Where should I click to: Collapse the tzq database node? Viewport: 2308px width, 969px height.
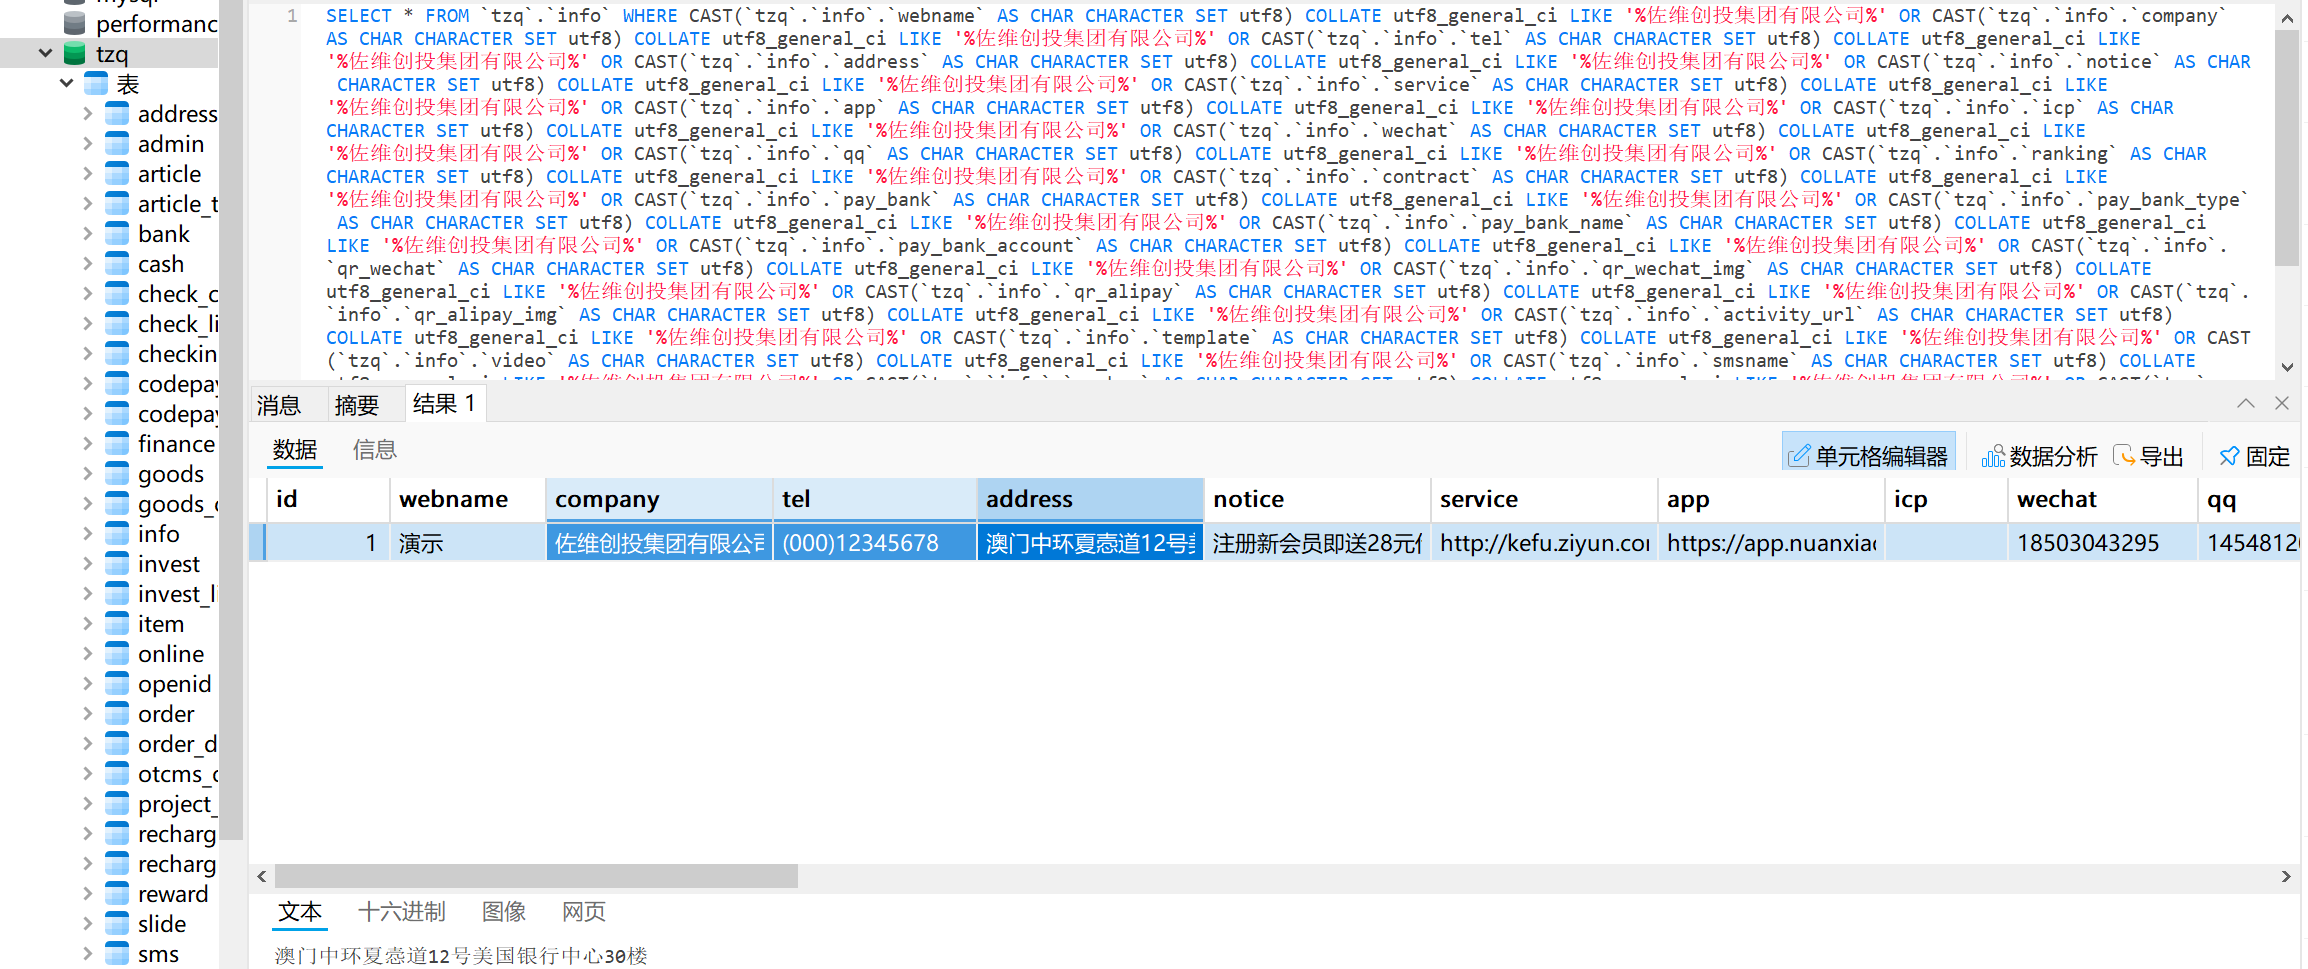point(45,54)
